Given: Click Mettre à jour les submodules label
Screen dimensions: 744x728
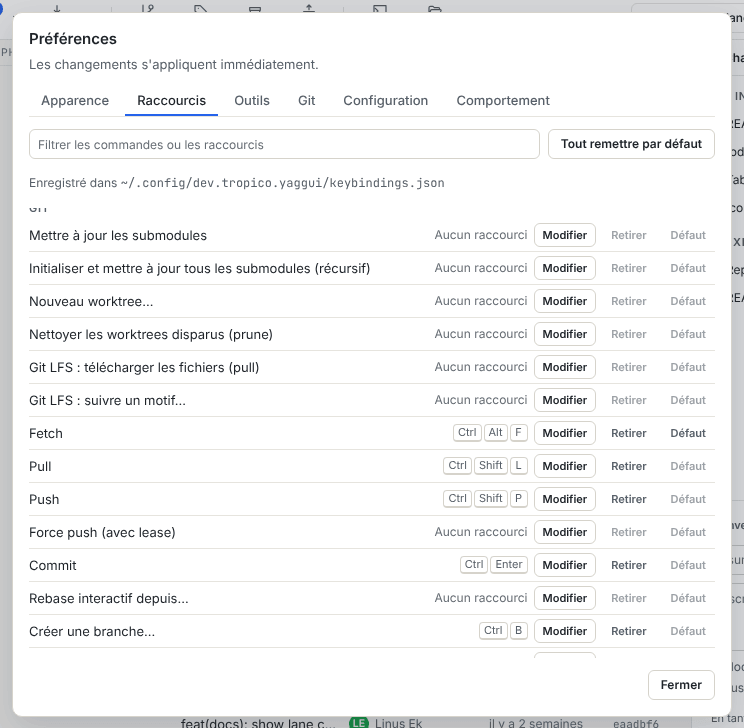Looking at the screenshot, I should [118, 236].
